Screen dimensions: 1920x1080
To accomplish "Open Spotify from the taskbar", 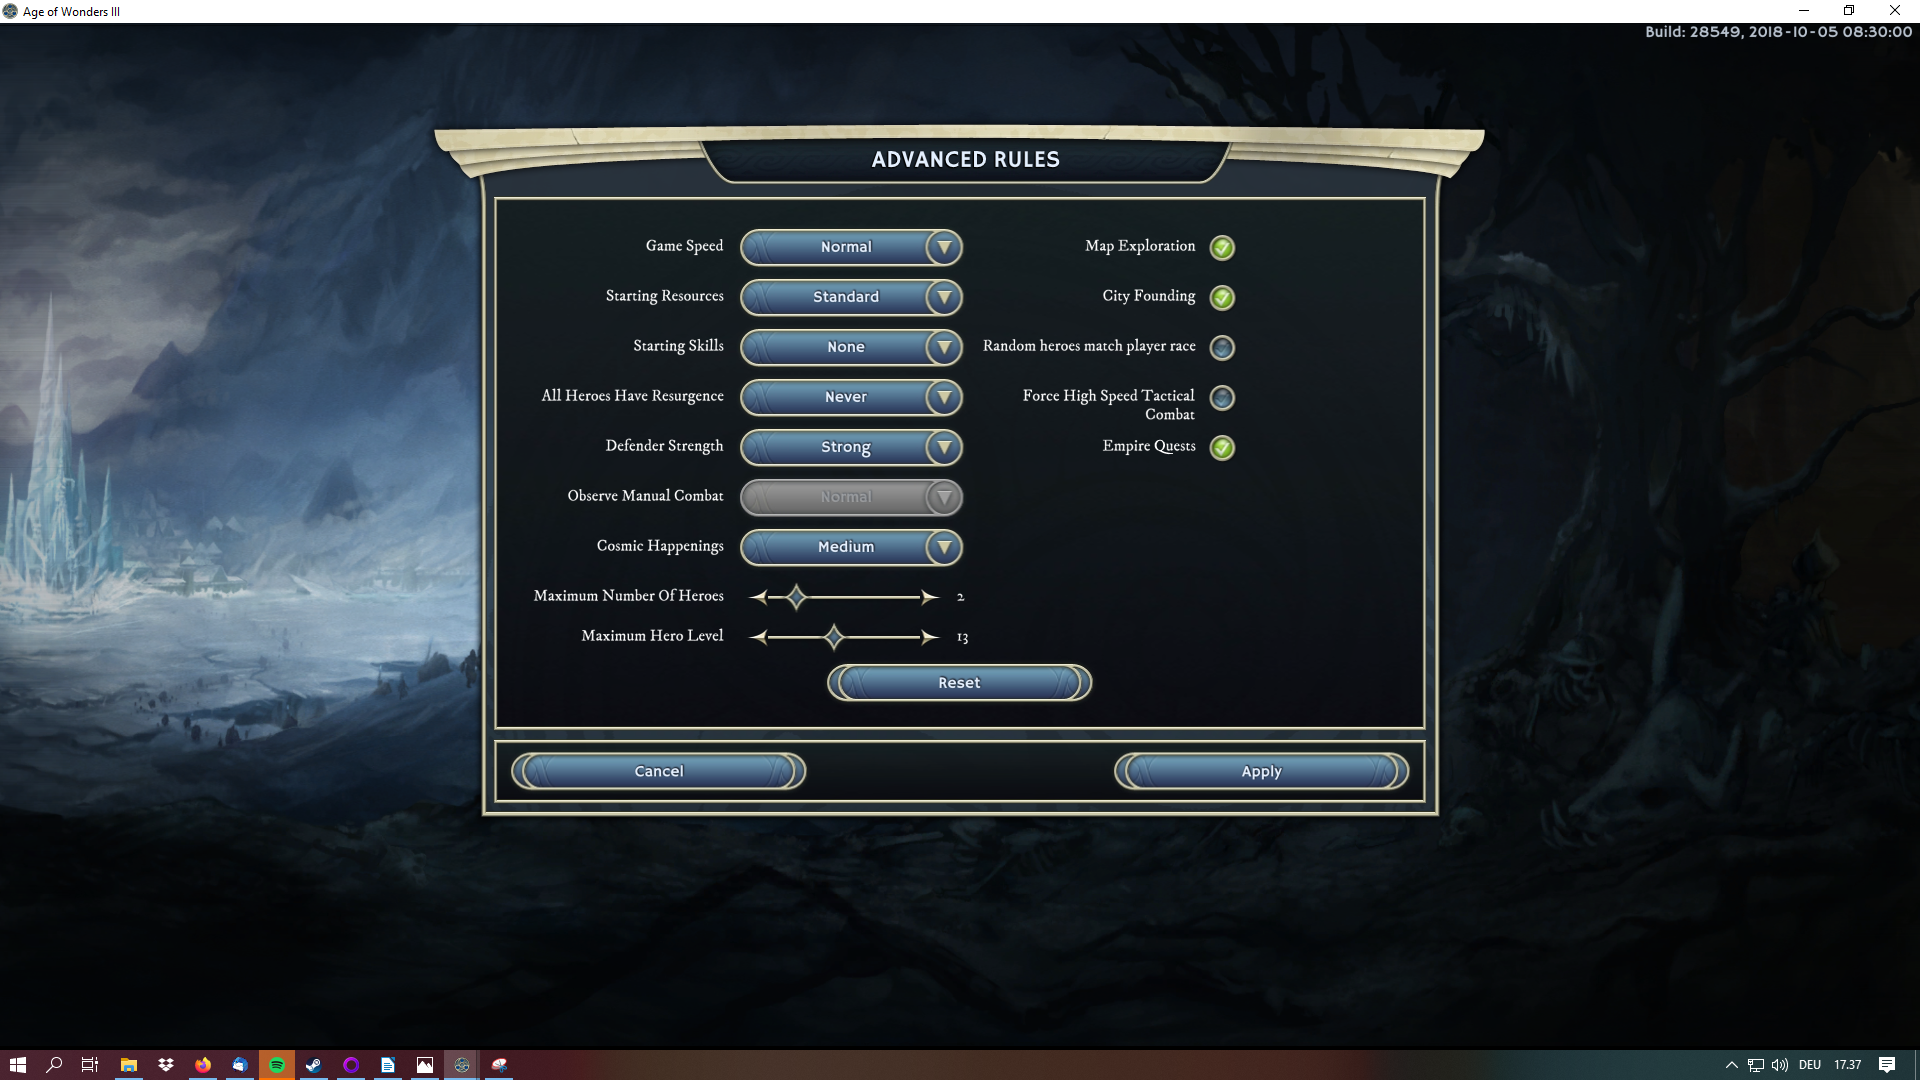I will (x=277, y=1065).
